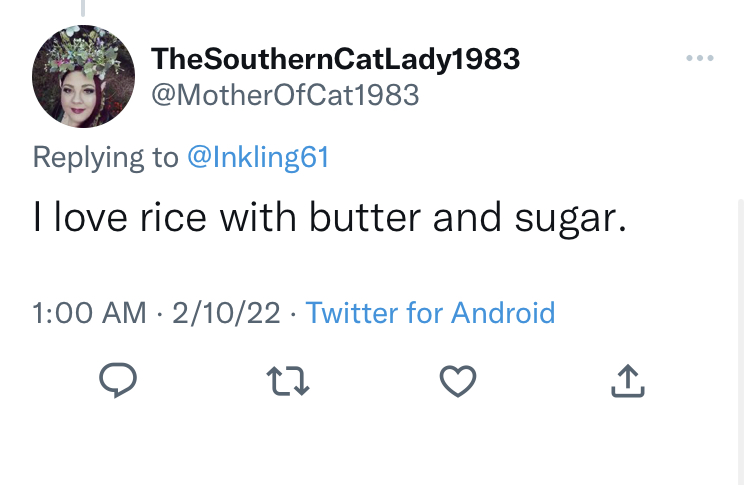This screenshot has height=485, width=750.
Task: Click the vertical scrollbar on right edge
Action: (741, 342)
